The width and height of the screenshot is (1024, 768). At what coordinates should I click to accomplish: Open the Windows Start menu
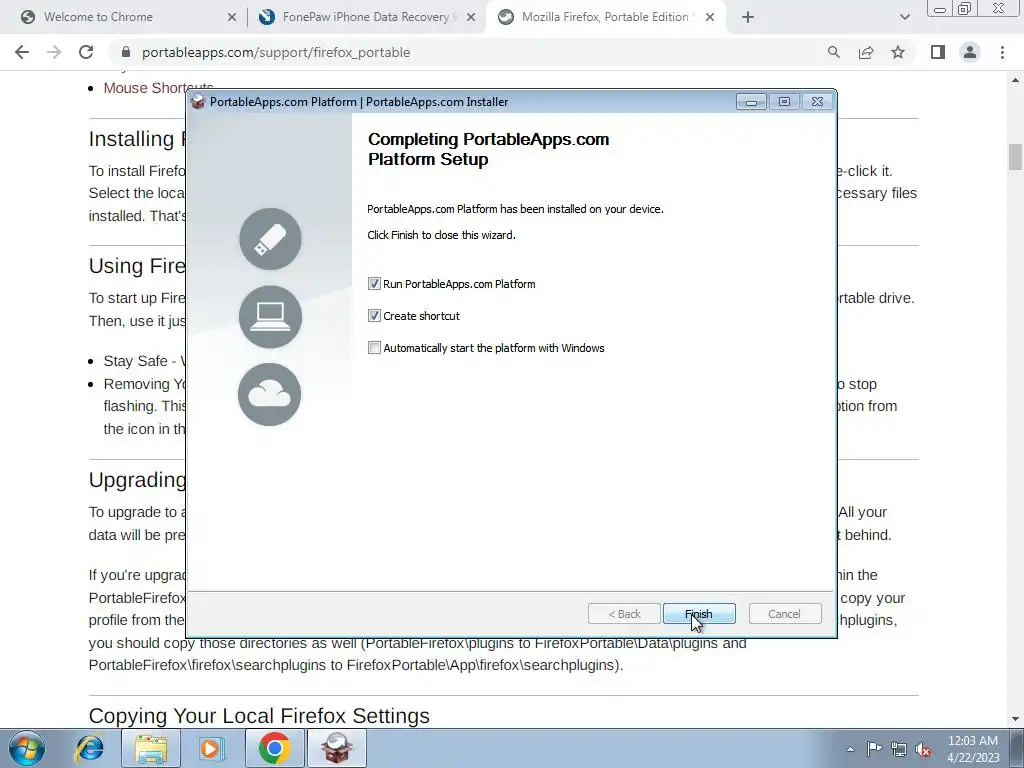[x=27, y=748]
